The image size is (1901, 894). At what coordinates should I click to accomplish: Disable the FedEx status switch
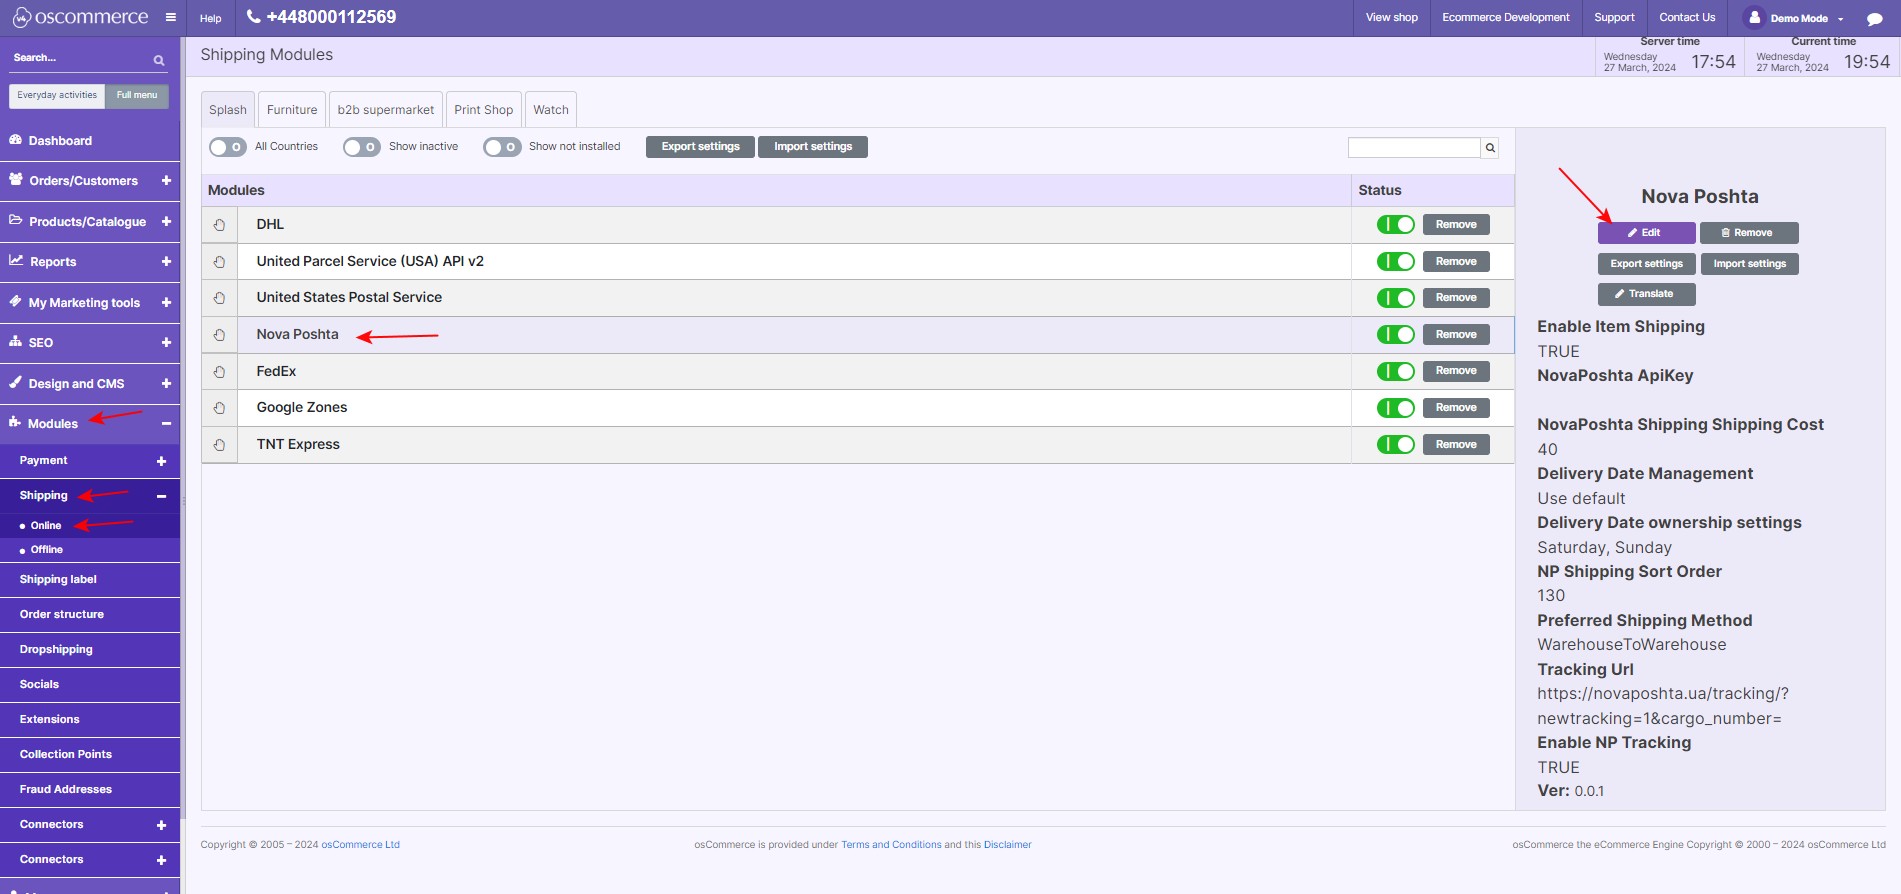click(1395, 372)
